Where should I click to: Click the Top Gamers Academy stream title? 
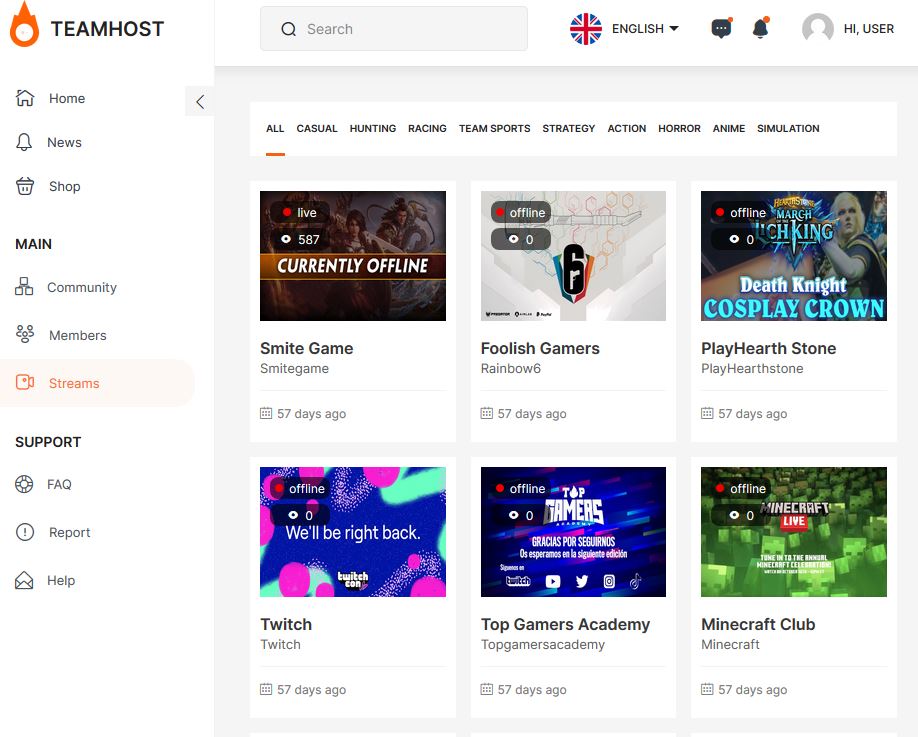pyautogui.click(x=566, y=624)
